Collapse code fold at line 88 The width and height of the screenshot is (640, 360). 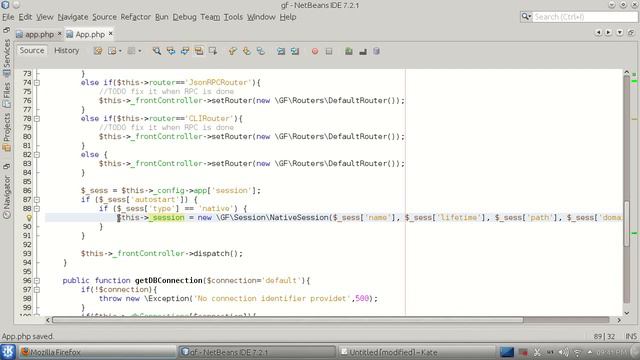[37, 209]
